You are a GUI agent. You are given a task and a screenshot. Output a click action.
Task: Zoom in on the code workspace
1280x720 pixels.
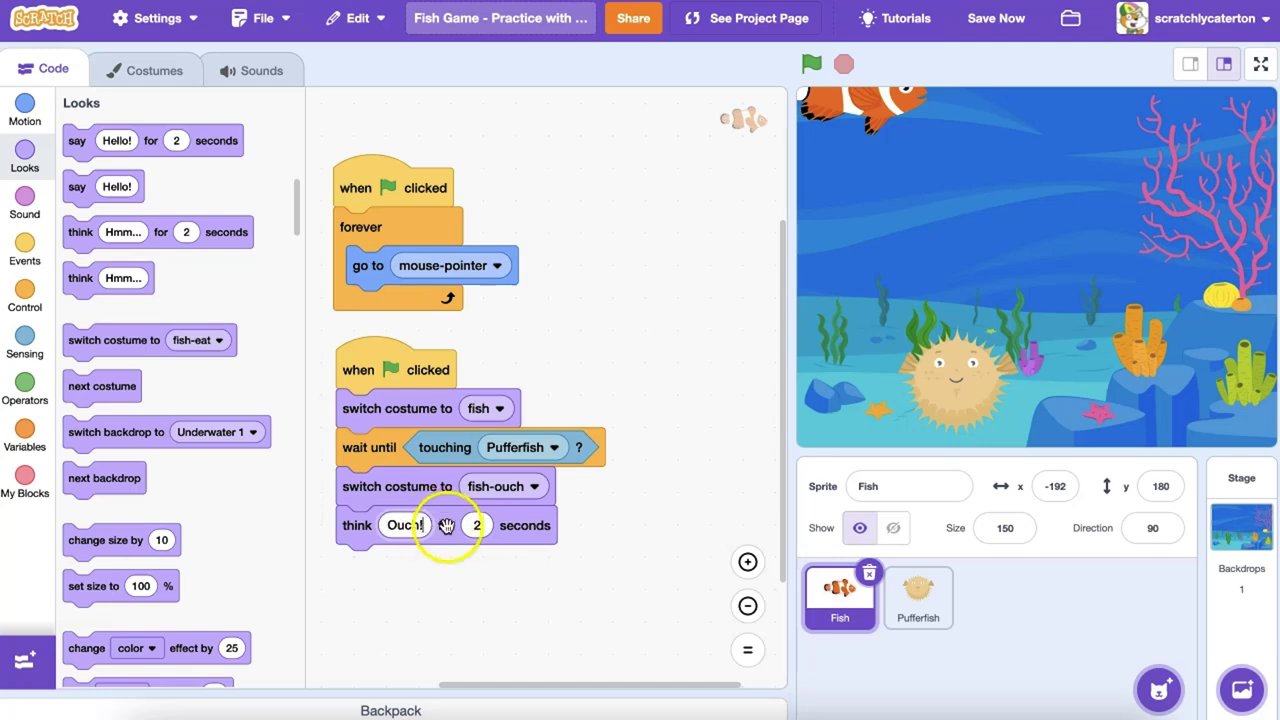click(747, 562)
